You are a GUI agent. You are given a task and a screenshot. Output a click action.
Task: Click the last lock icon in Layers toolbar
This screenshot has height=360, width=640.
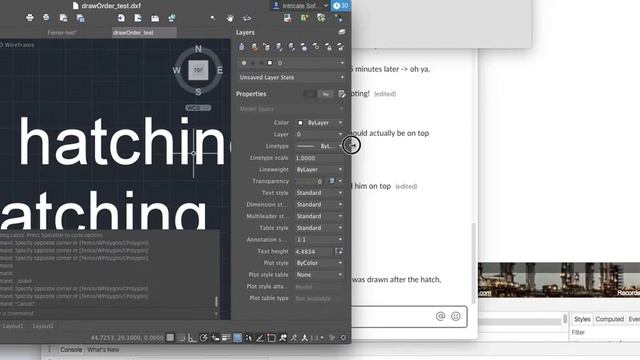[340, 47]
